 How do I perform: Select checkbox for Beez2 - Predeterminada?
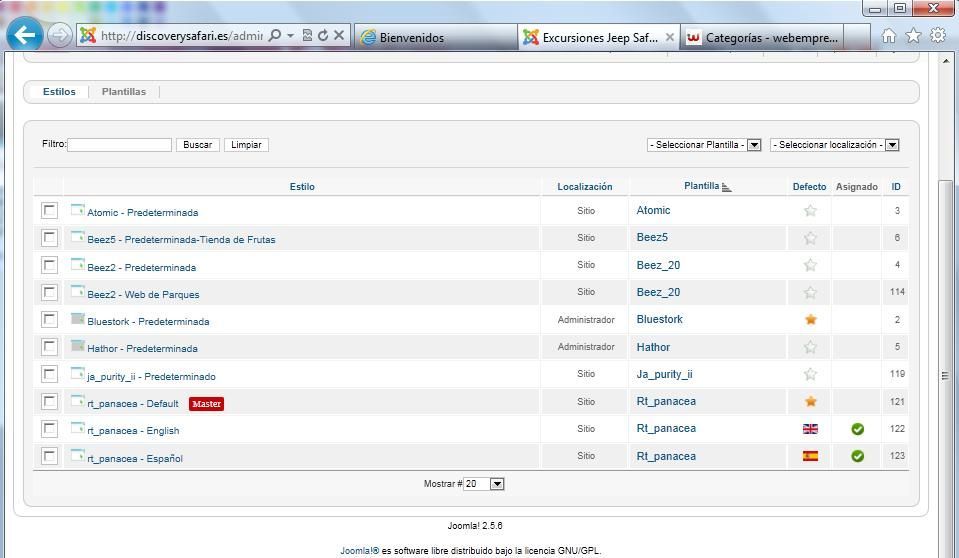pos(50,265)
